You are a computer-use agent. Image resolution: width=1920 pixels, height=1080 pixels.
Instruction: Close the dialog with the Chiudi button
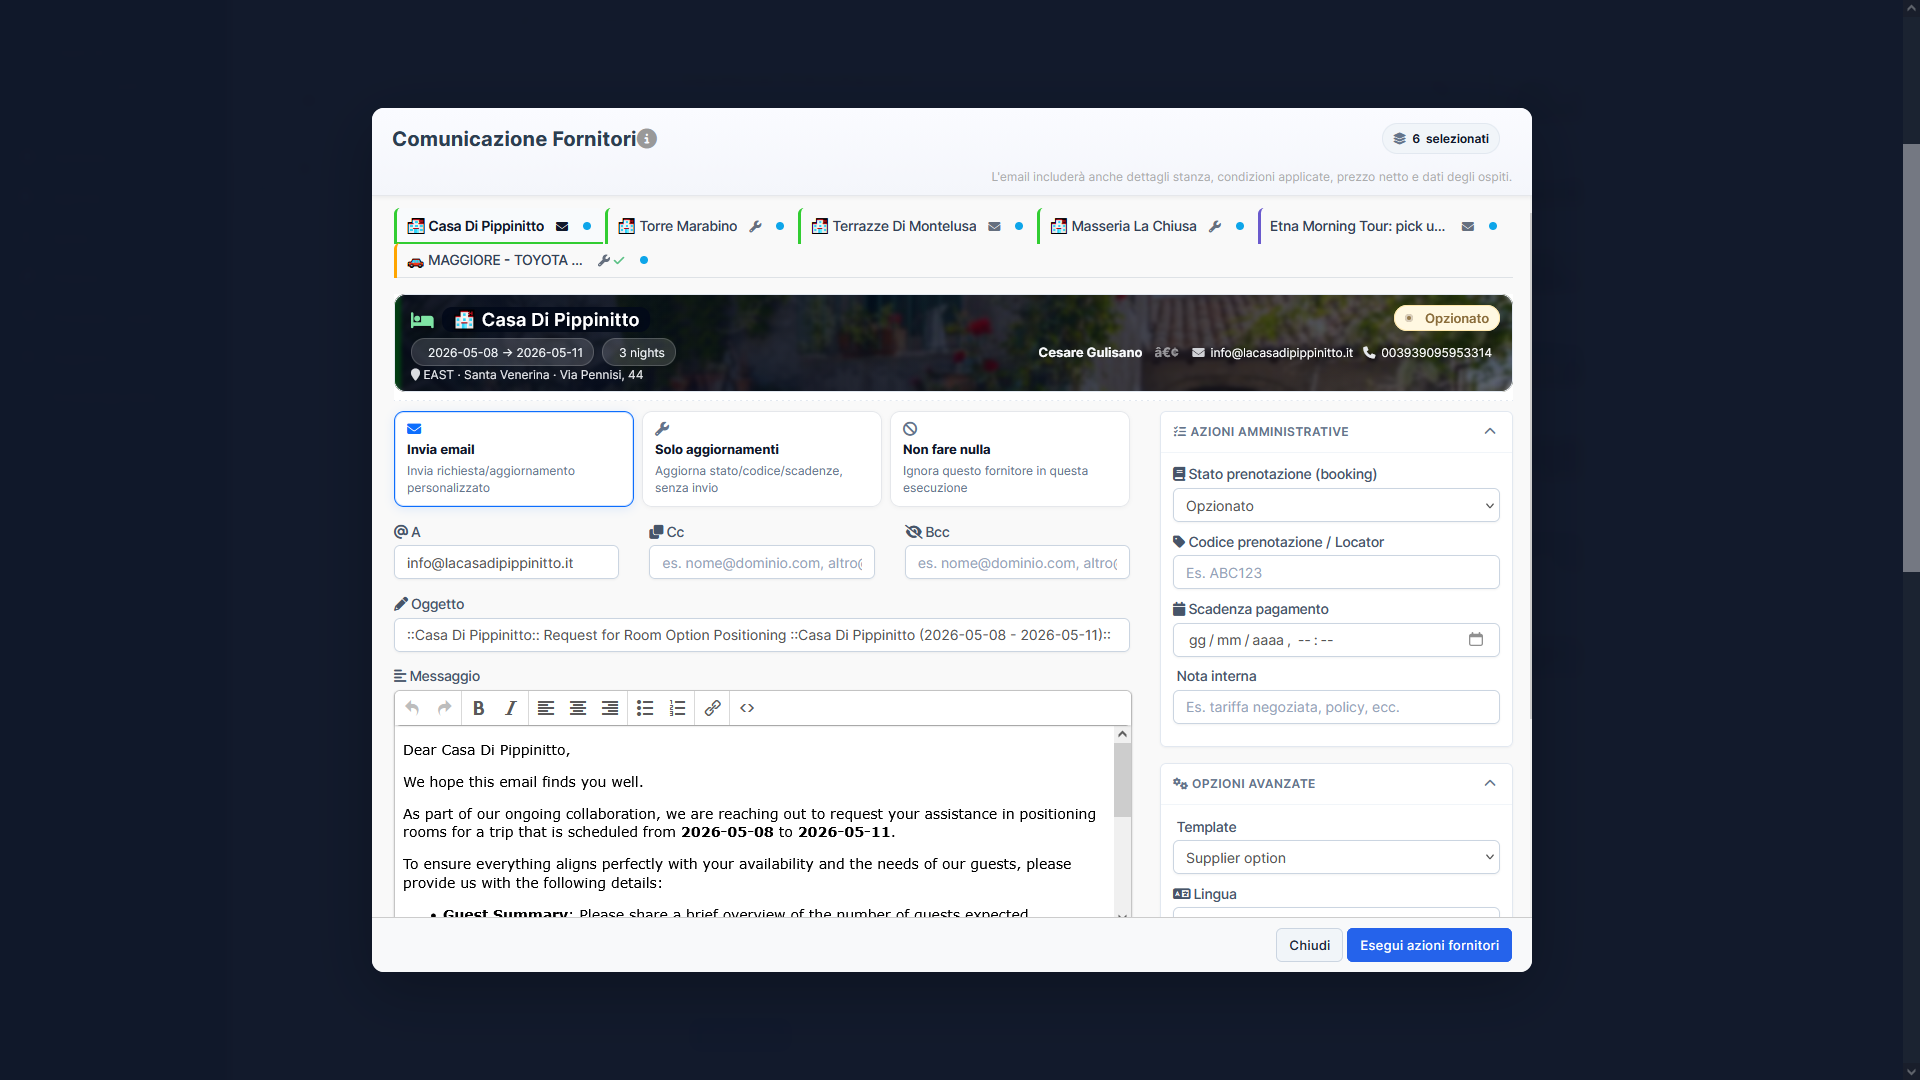pos(1309,944)
